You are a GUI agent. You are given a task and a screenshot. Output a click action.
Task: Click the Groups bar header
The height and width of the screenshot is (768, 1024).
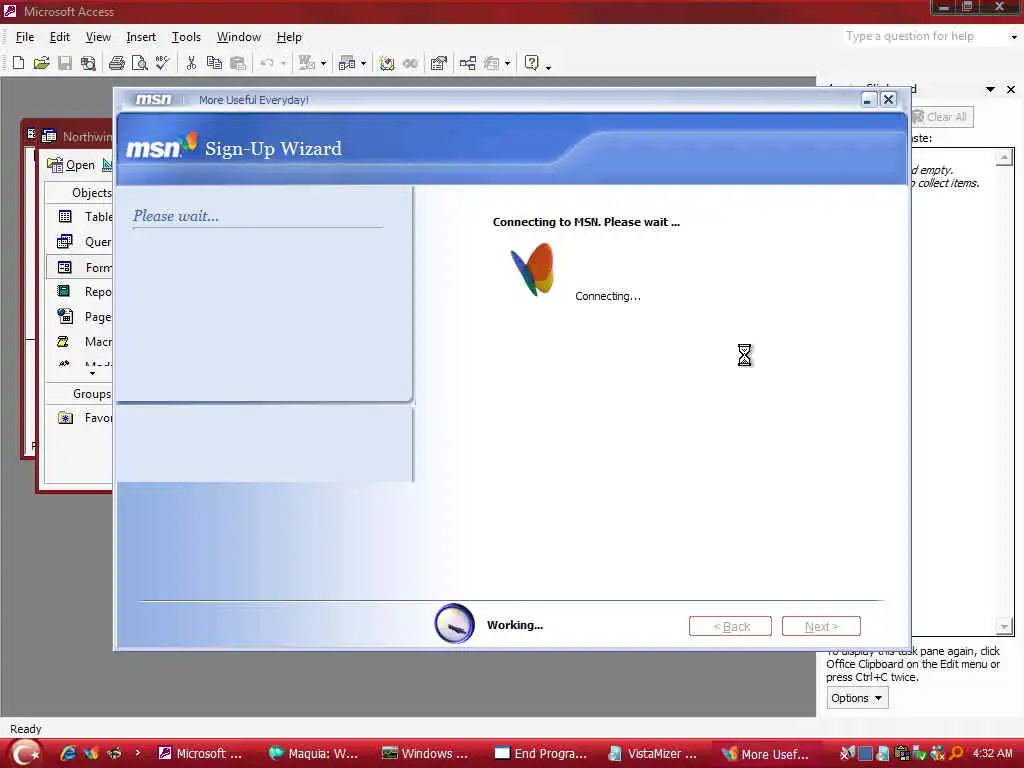click(79, 394)
